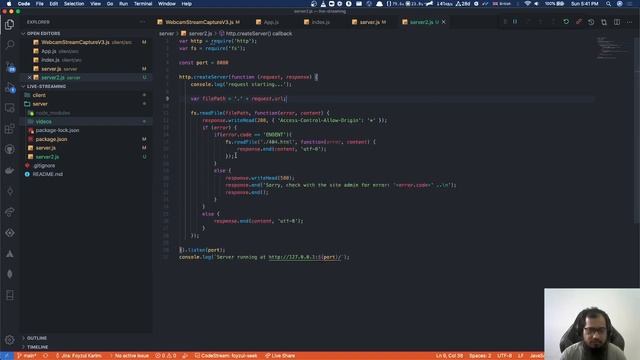This screenshot has width=640, height=360.
Task: Open the Run and Debug view
Action: click(x=10, y=87)
